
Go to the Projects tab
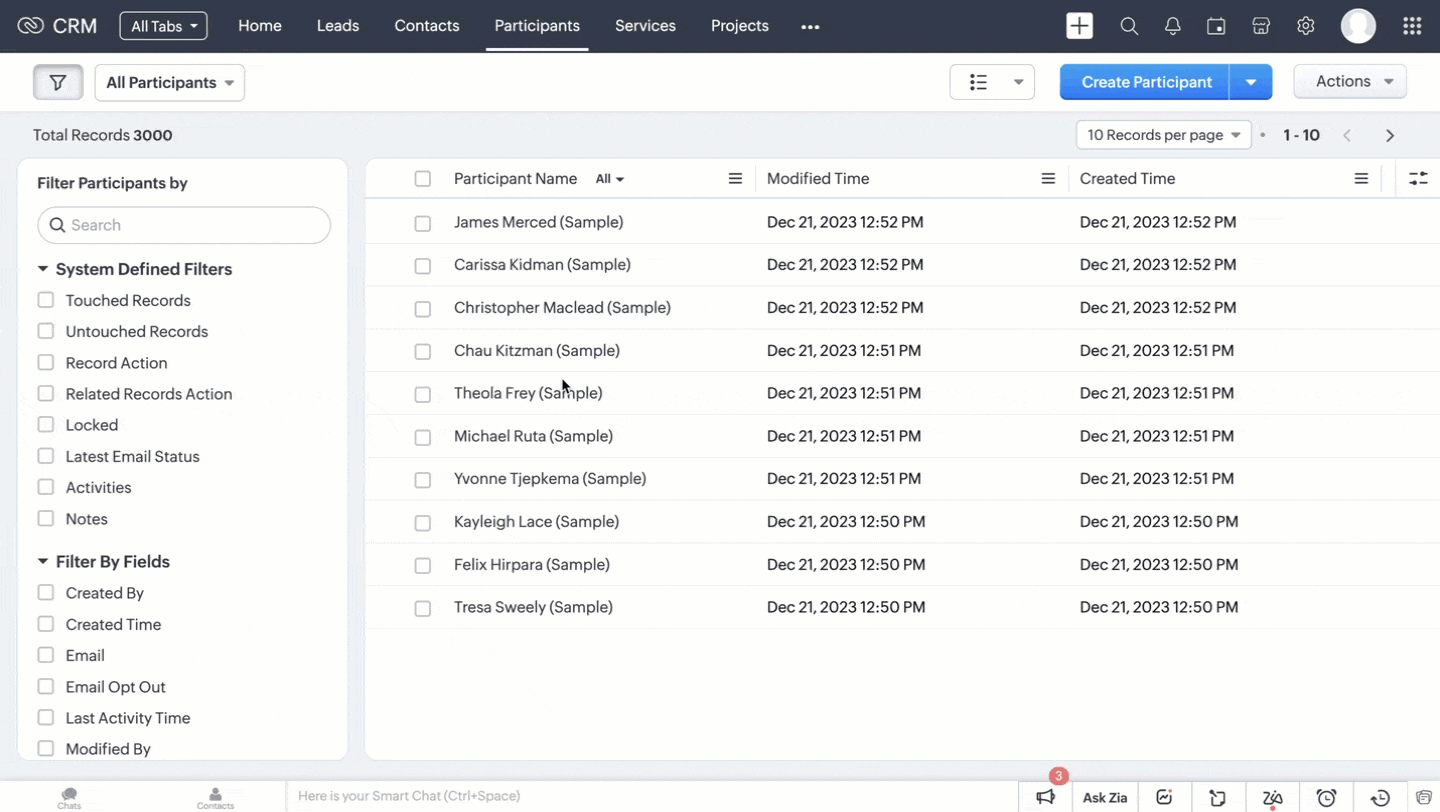tap(740, 26)
